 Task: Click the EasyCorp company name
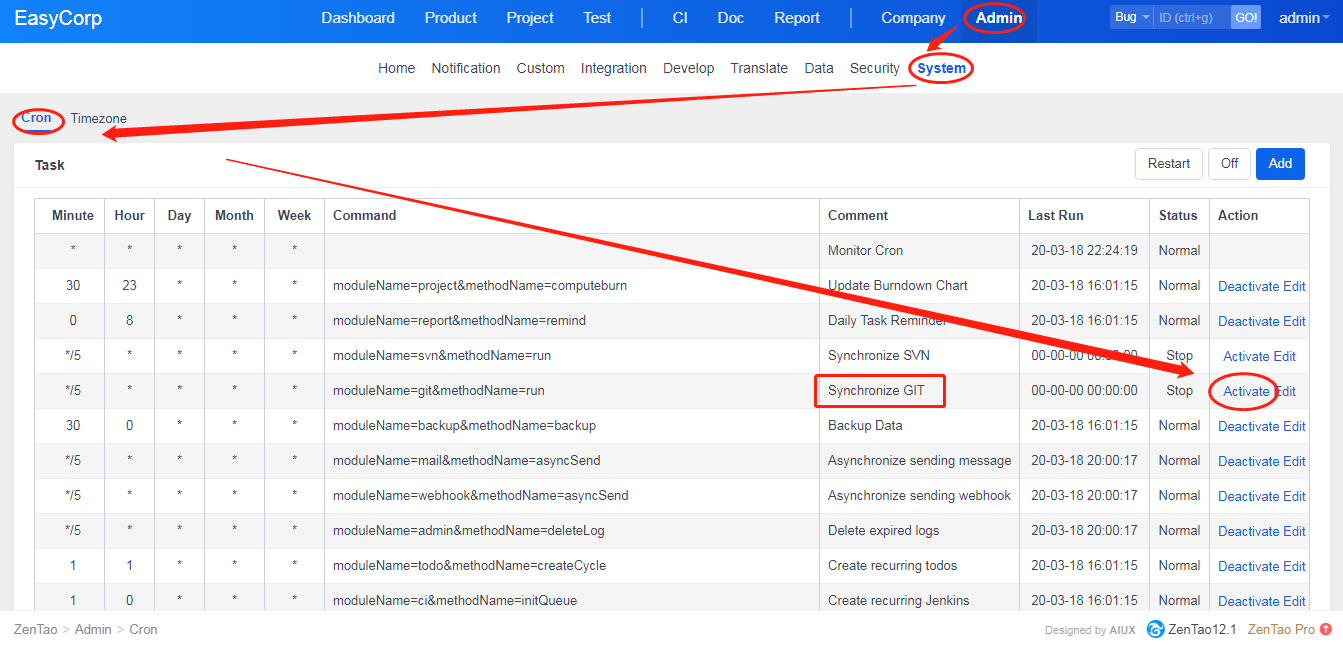click(x=58, y=18)
